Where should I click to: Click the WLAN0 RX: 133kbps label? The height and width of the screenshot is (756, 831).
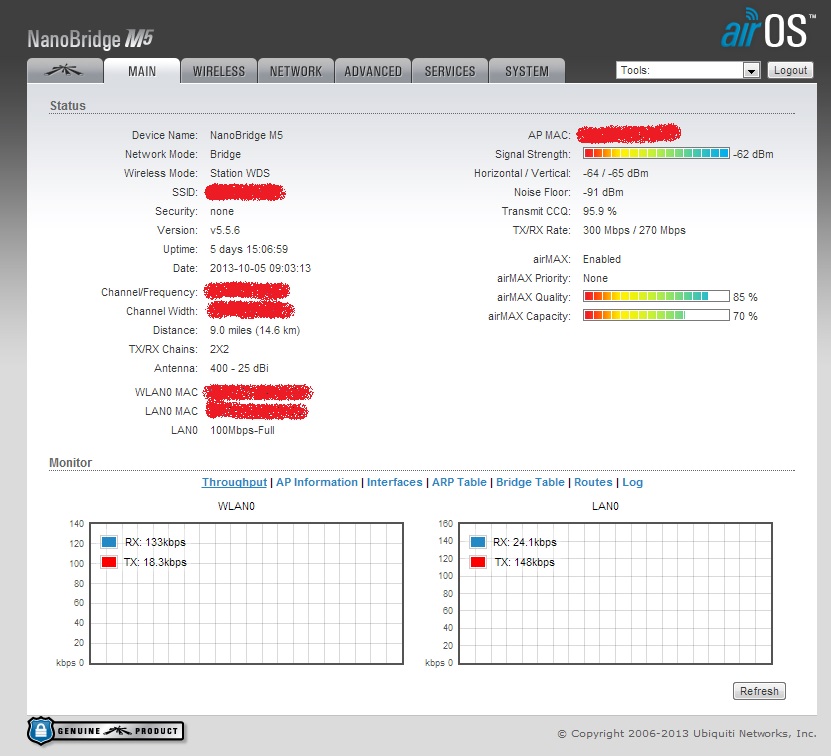point(155,542)
